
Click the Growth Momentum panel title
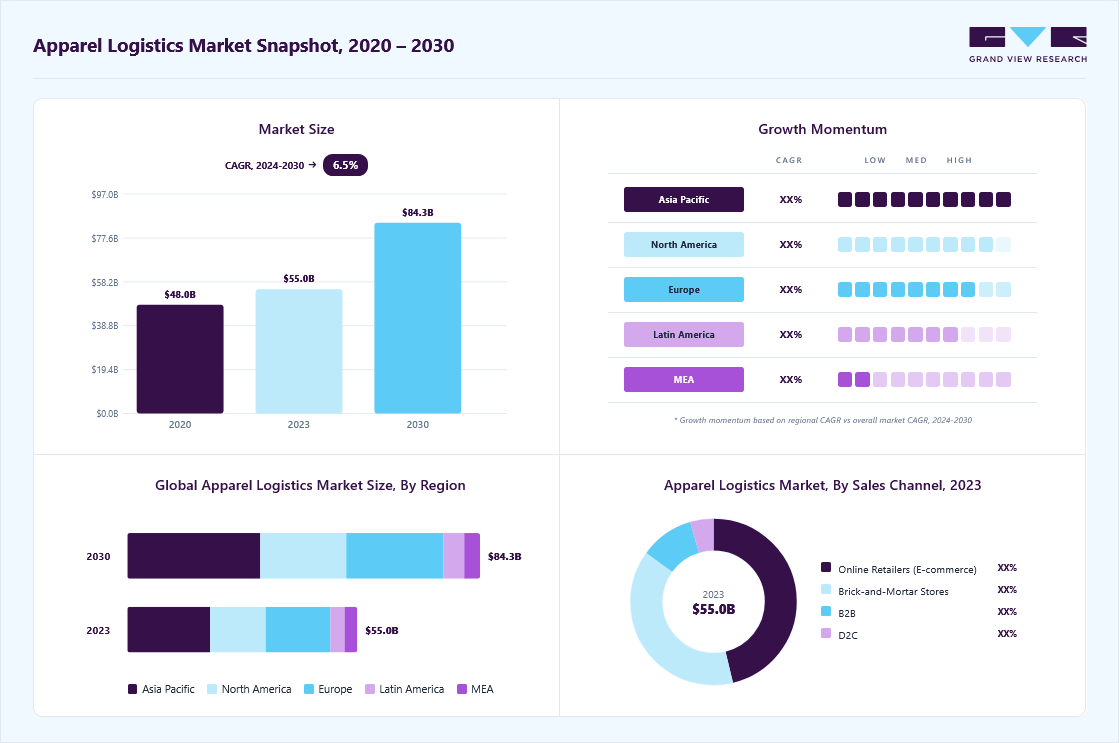coord(822,129)
